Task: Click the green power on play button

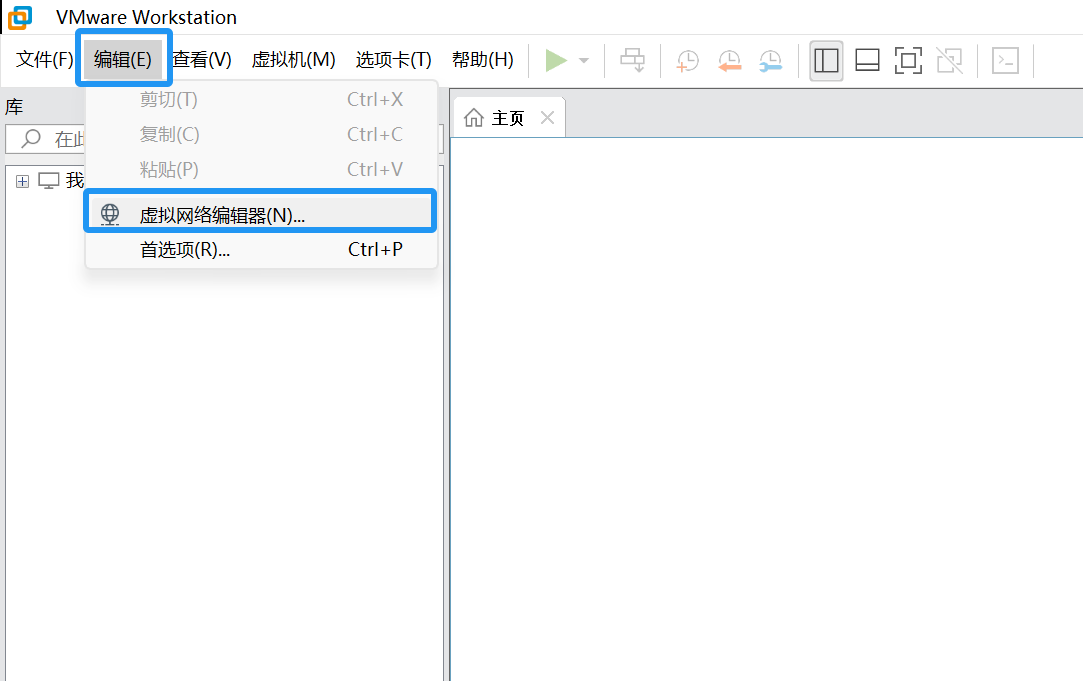Action: click(x=555, y=61)
